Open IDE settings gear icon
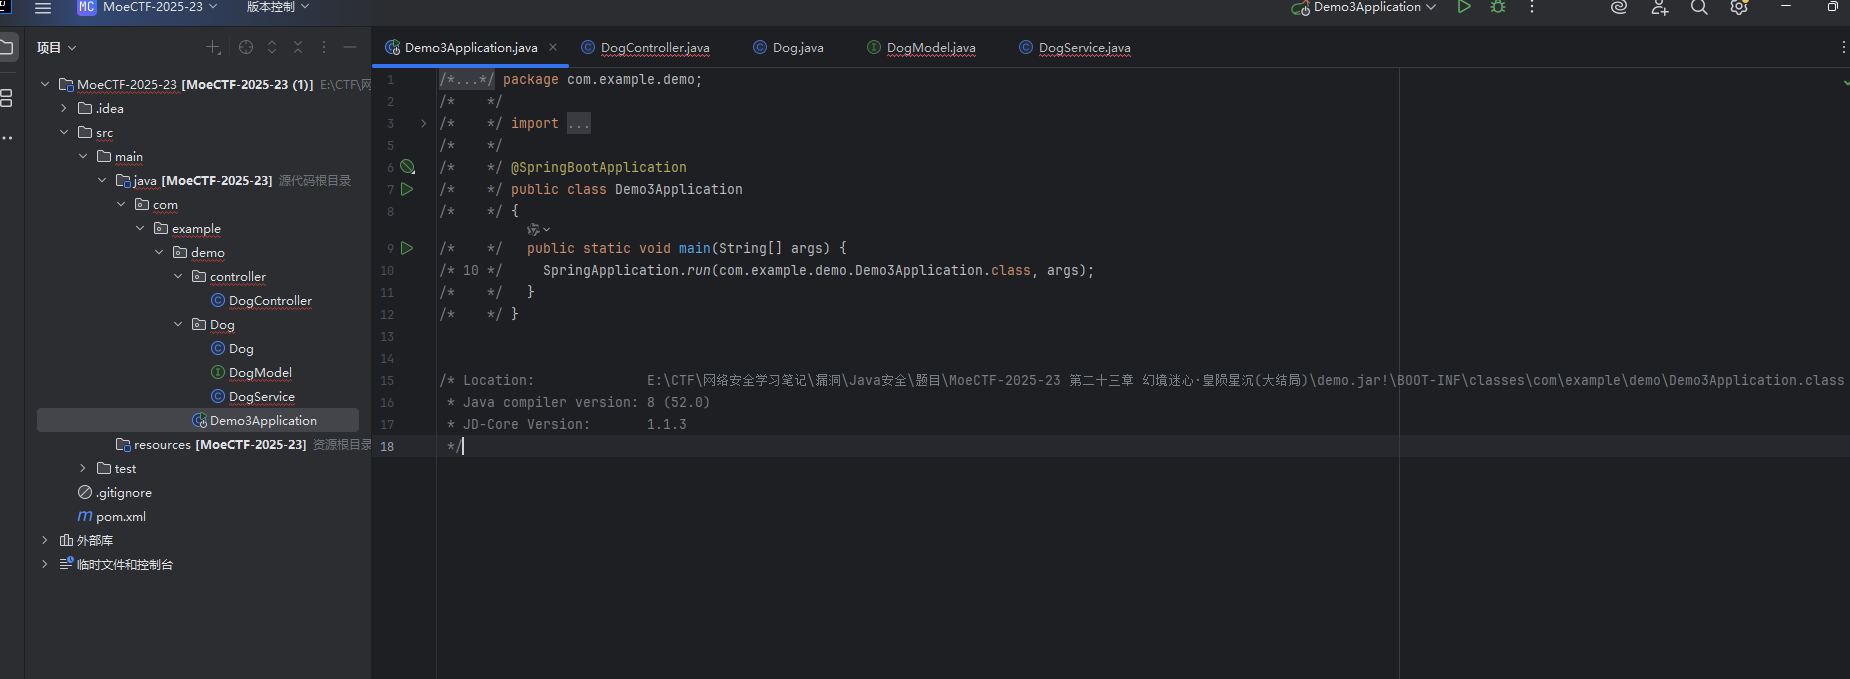 click(1739, 8)
